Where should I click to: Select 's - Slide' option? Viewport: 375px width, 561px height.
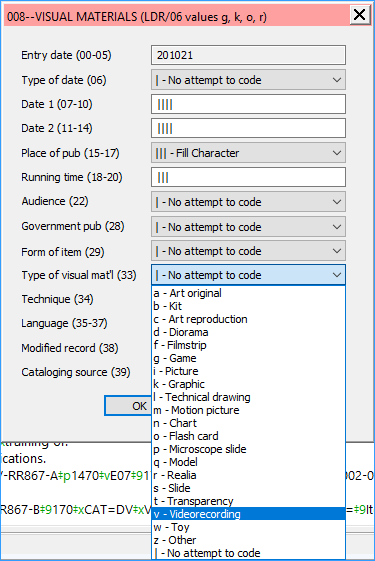point(248,488)
